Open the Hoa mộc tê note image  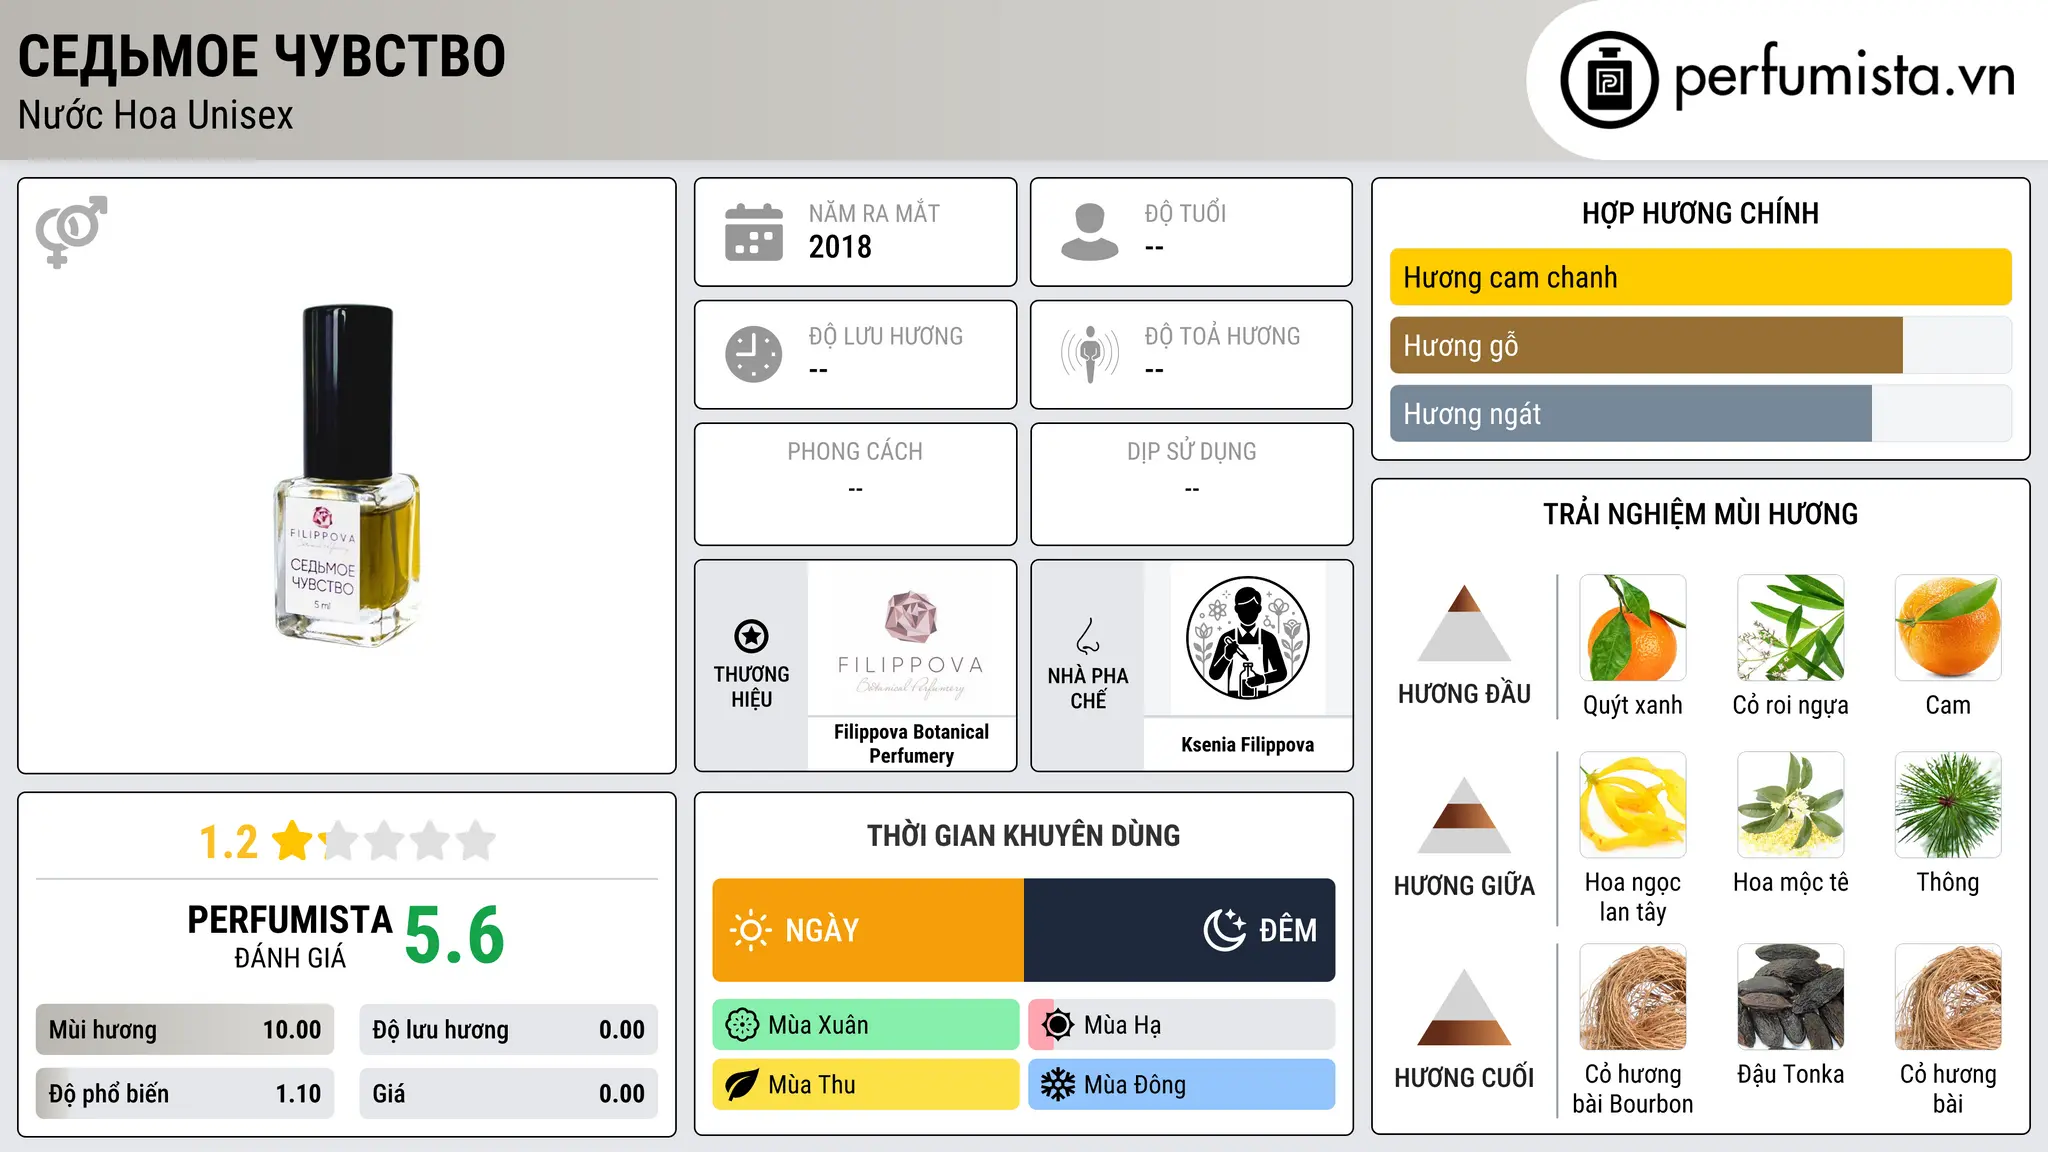pyautogui.click(x=1791, y=805)
